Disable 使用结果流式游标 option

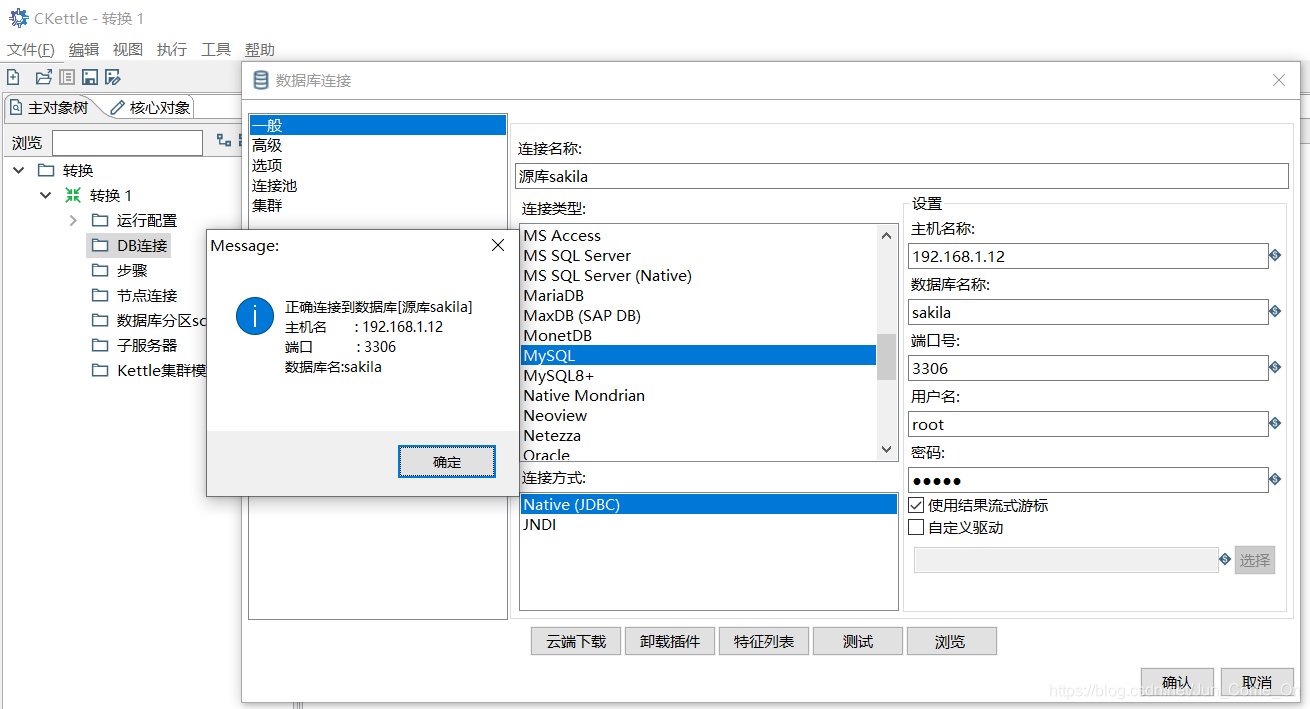click(x=916, y=505)
